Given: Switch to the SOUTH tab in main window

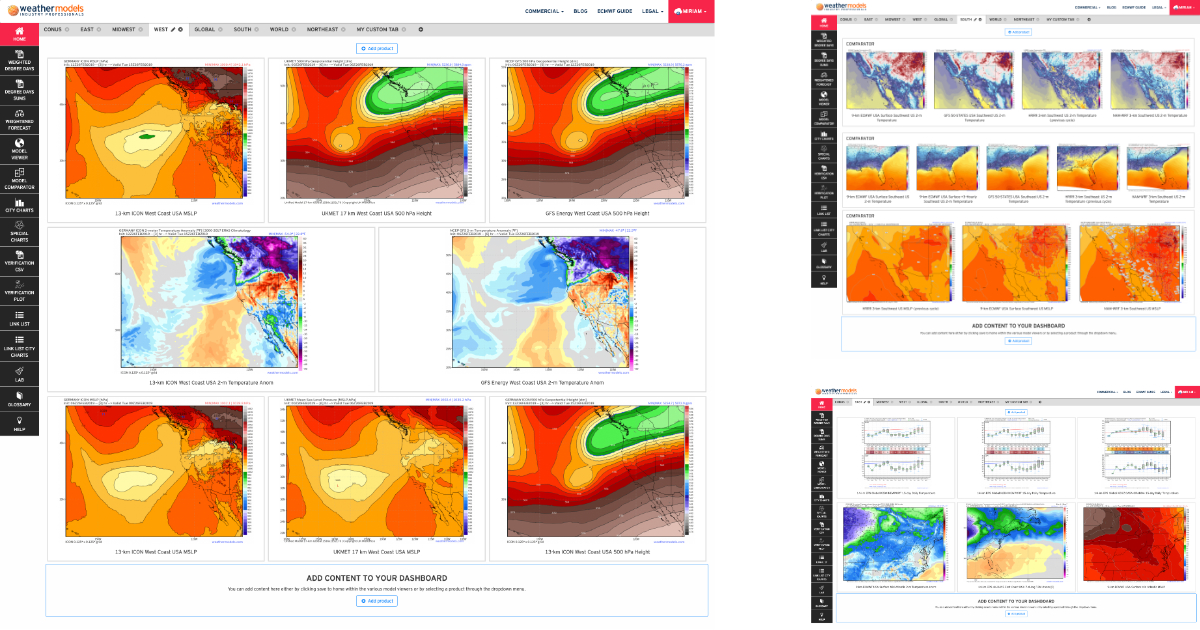Looking at the screenshot, I should click(x=243, y=29).
